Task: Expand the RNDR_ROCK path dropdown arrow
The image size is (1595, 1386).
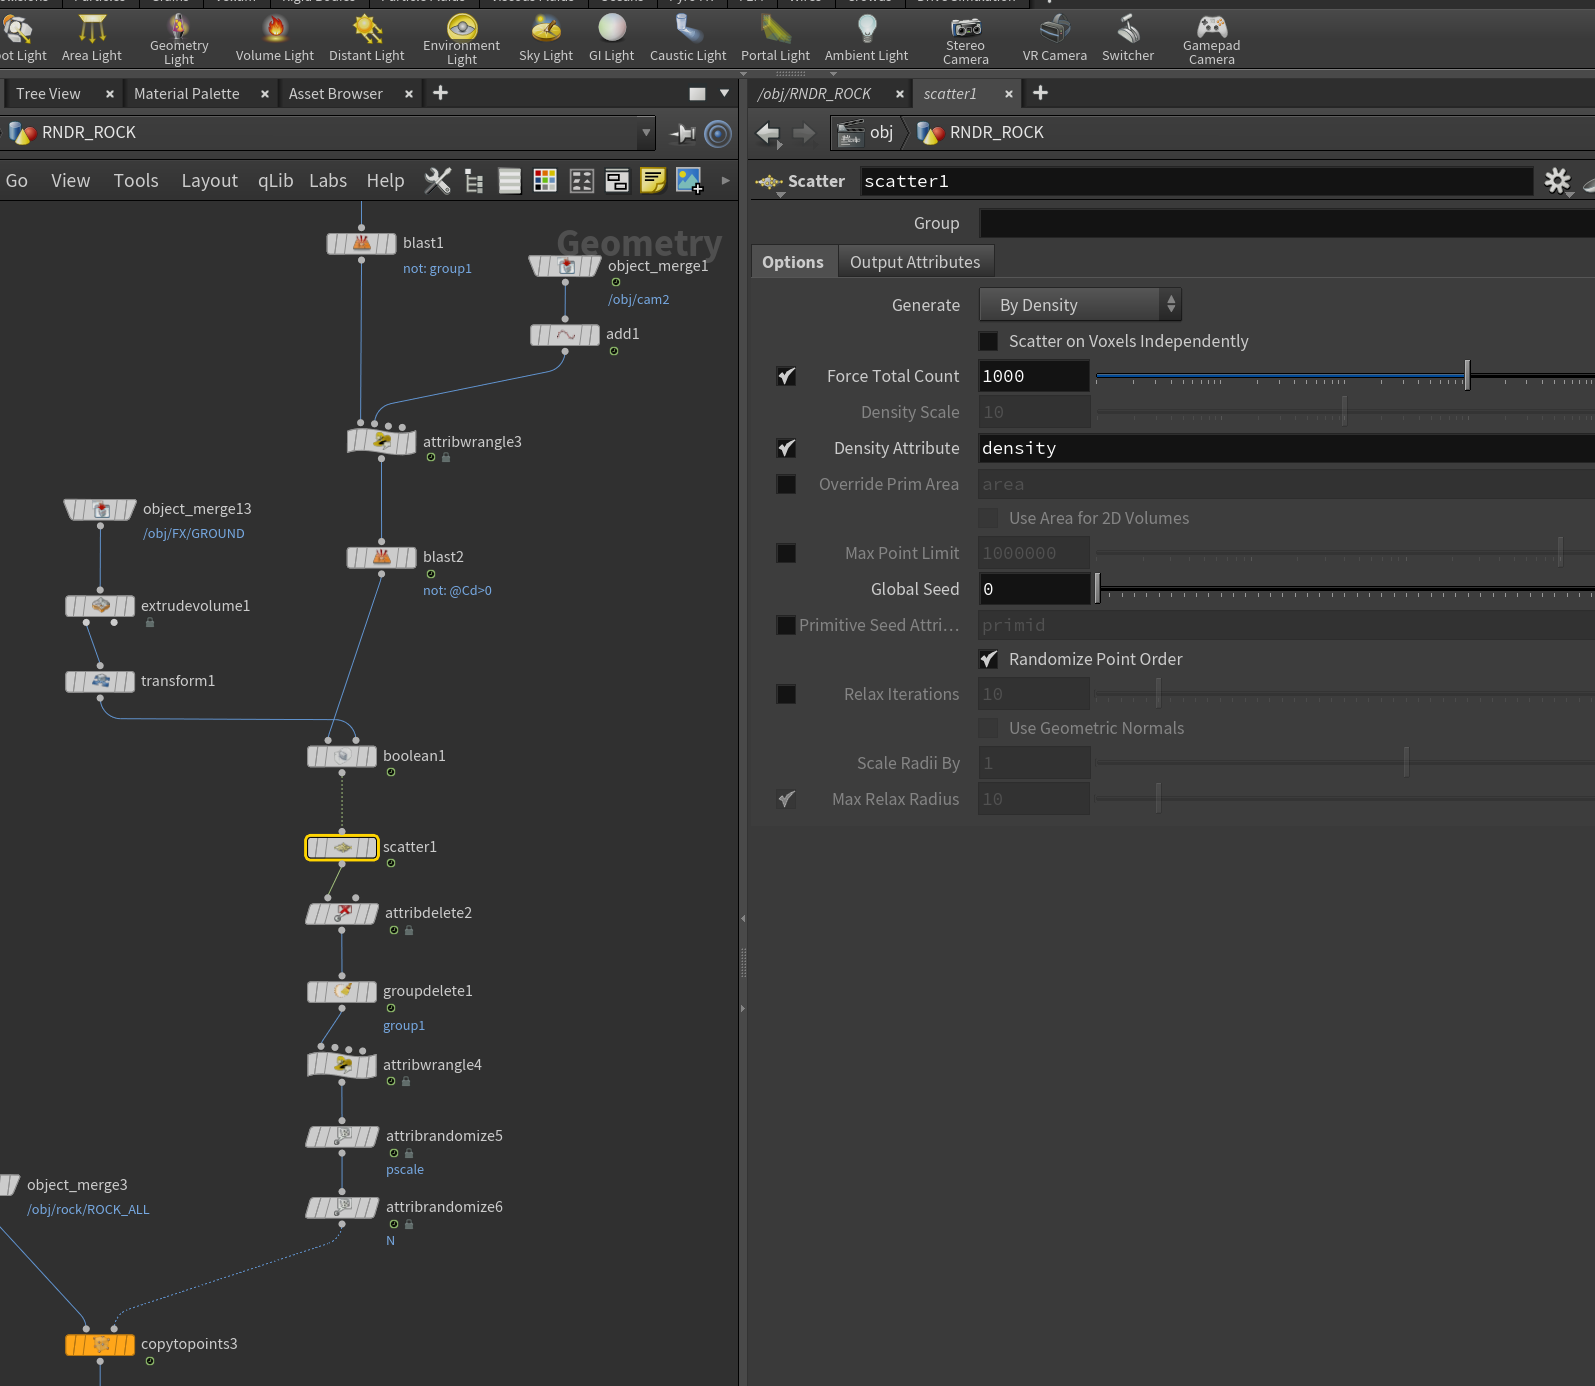Action: click(646, 133)
